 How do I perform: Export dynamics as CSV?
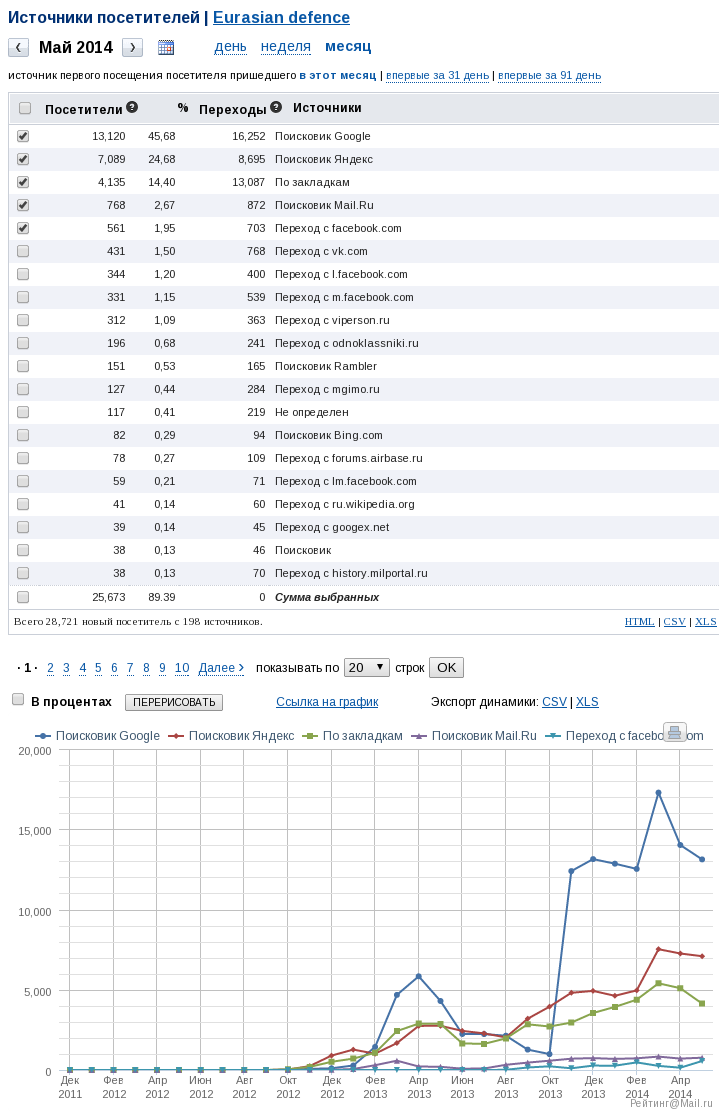pos(554,701)
